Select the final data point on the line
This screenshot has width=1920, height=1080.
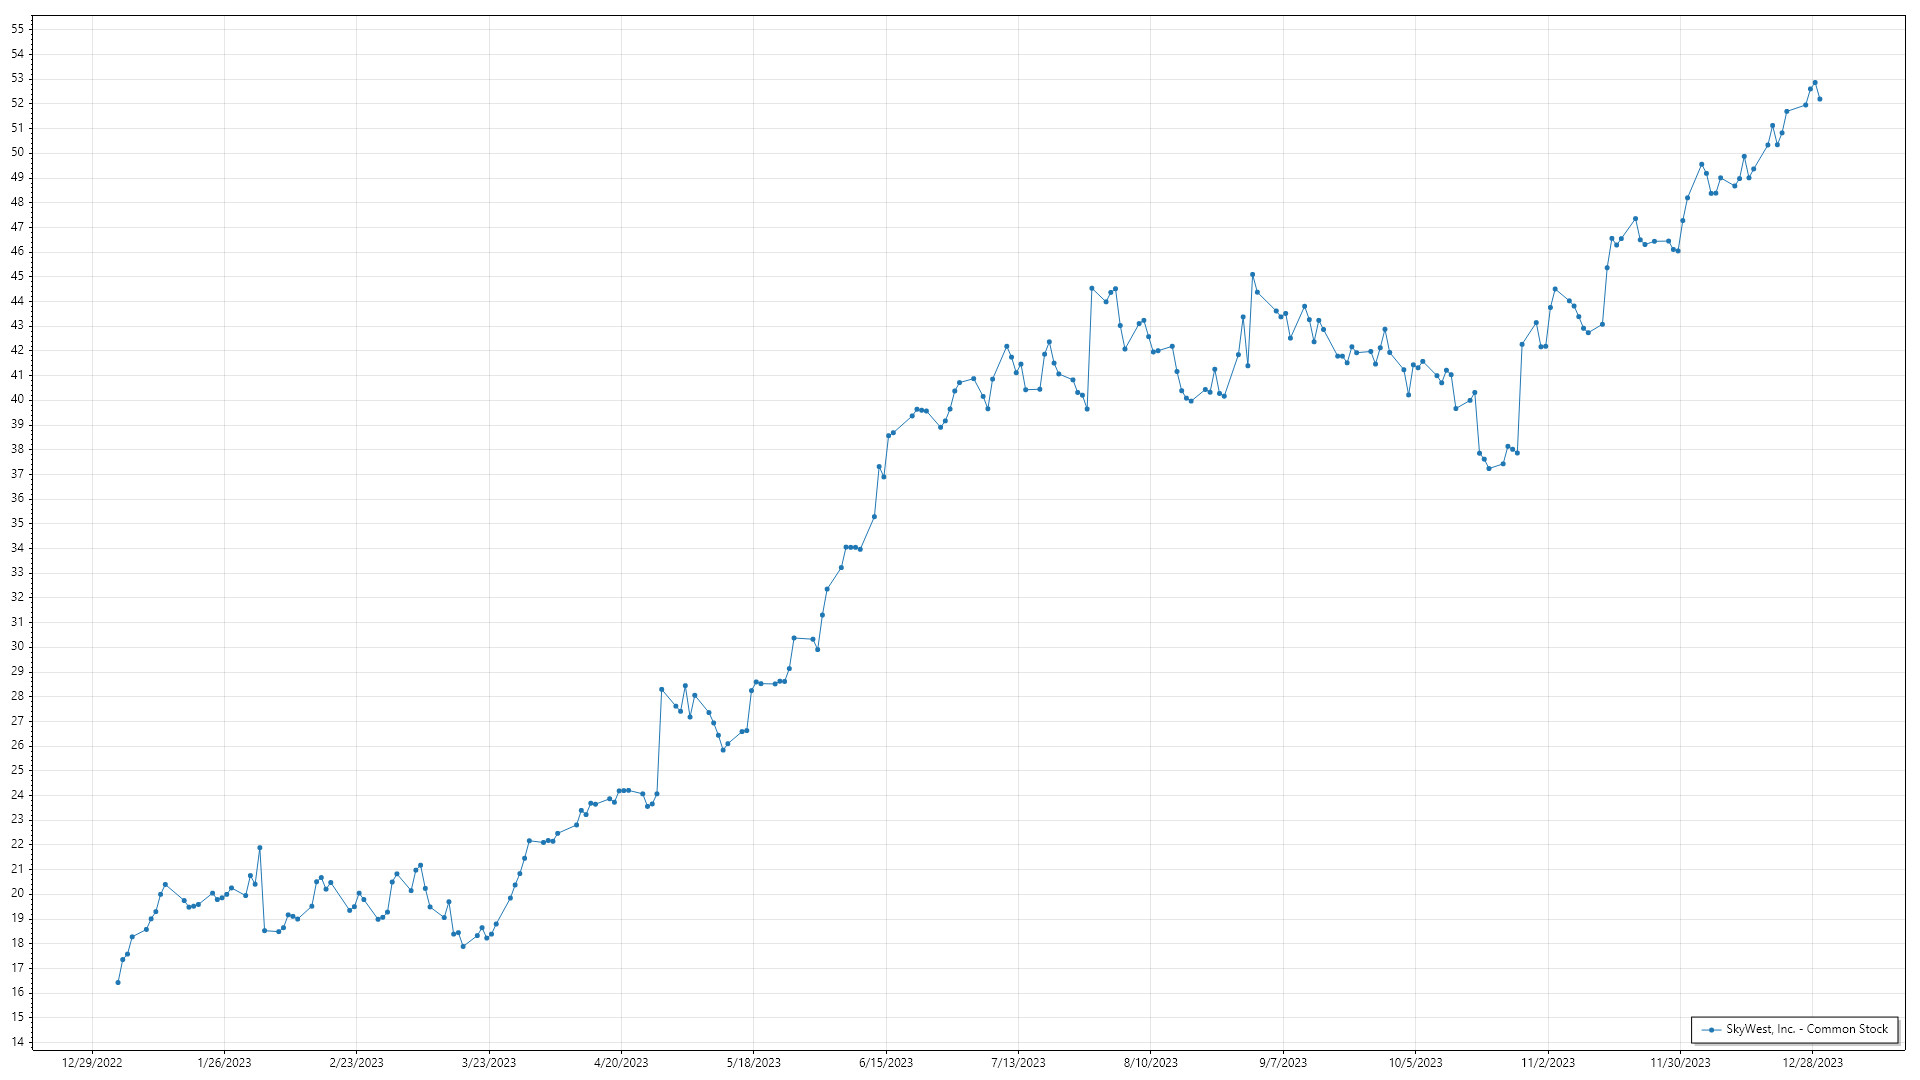1820,99
